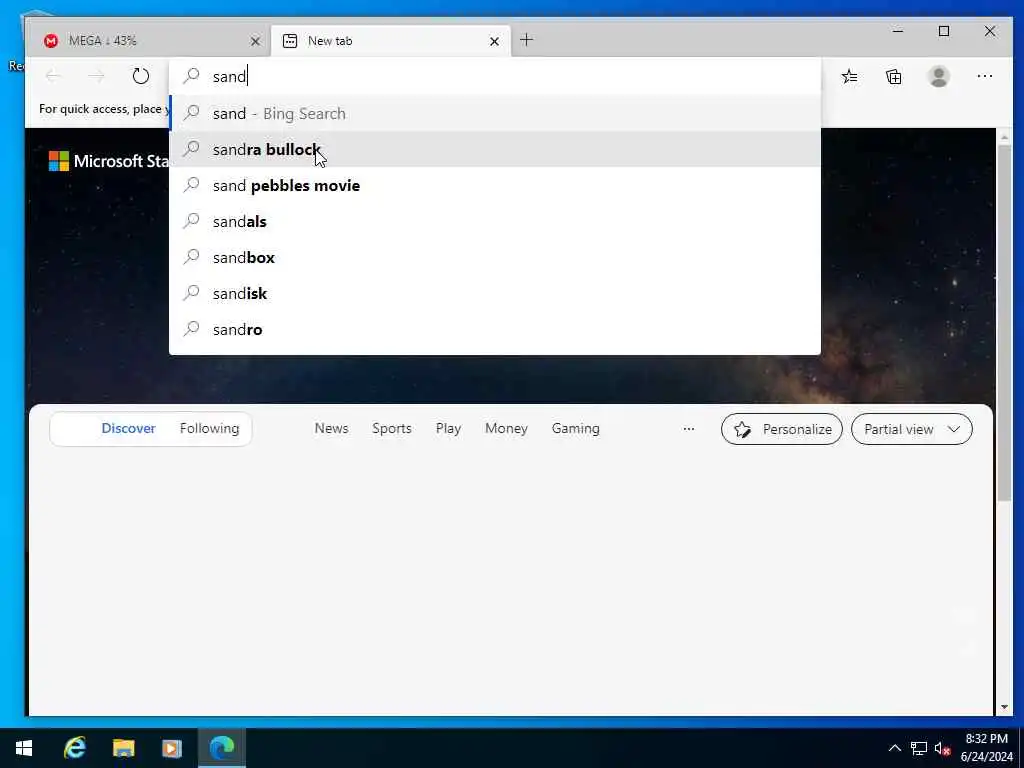The image size is (1024, 768).
Task: Open the muted volume tray icon
Action: coord(942,748)
